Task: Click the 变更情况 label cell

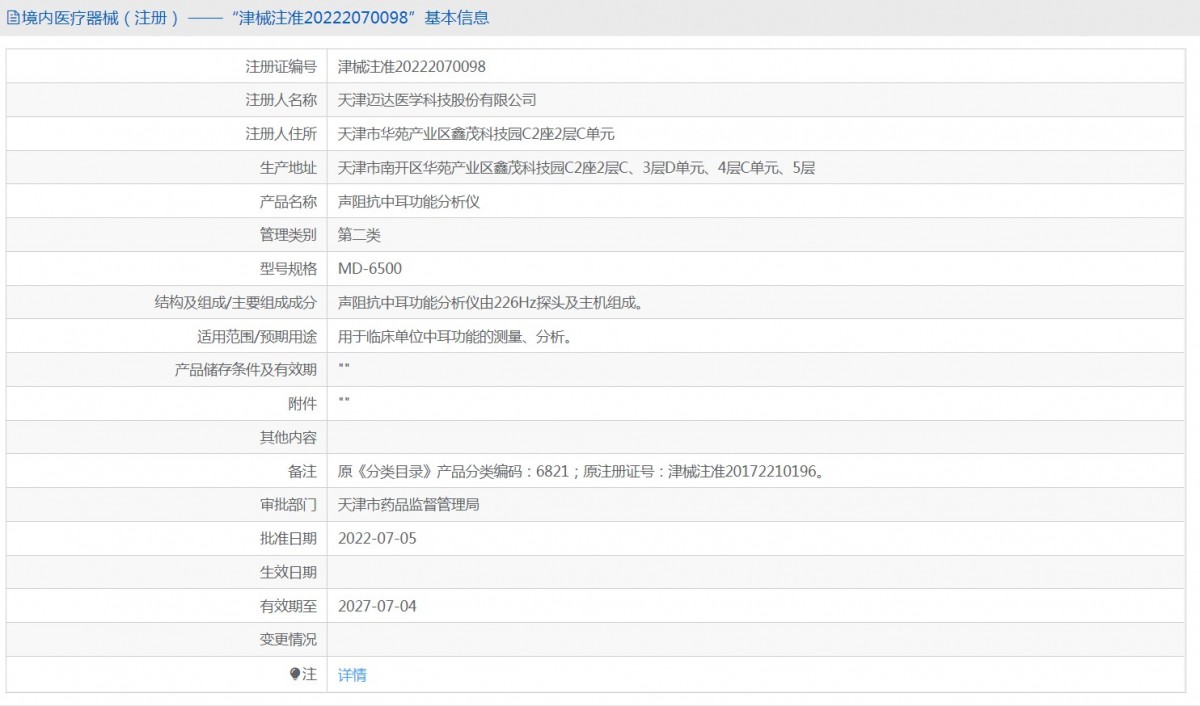Action: point(167,640)
